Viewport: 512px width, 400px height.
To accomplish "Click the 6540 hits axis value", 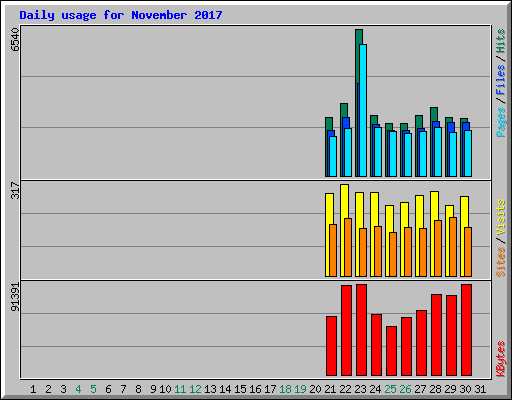I will coord(15,40).
